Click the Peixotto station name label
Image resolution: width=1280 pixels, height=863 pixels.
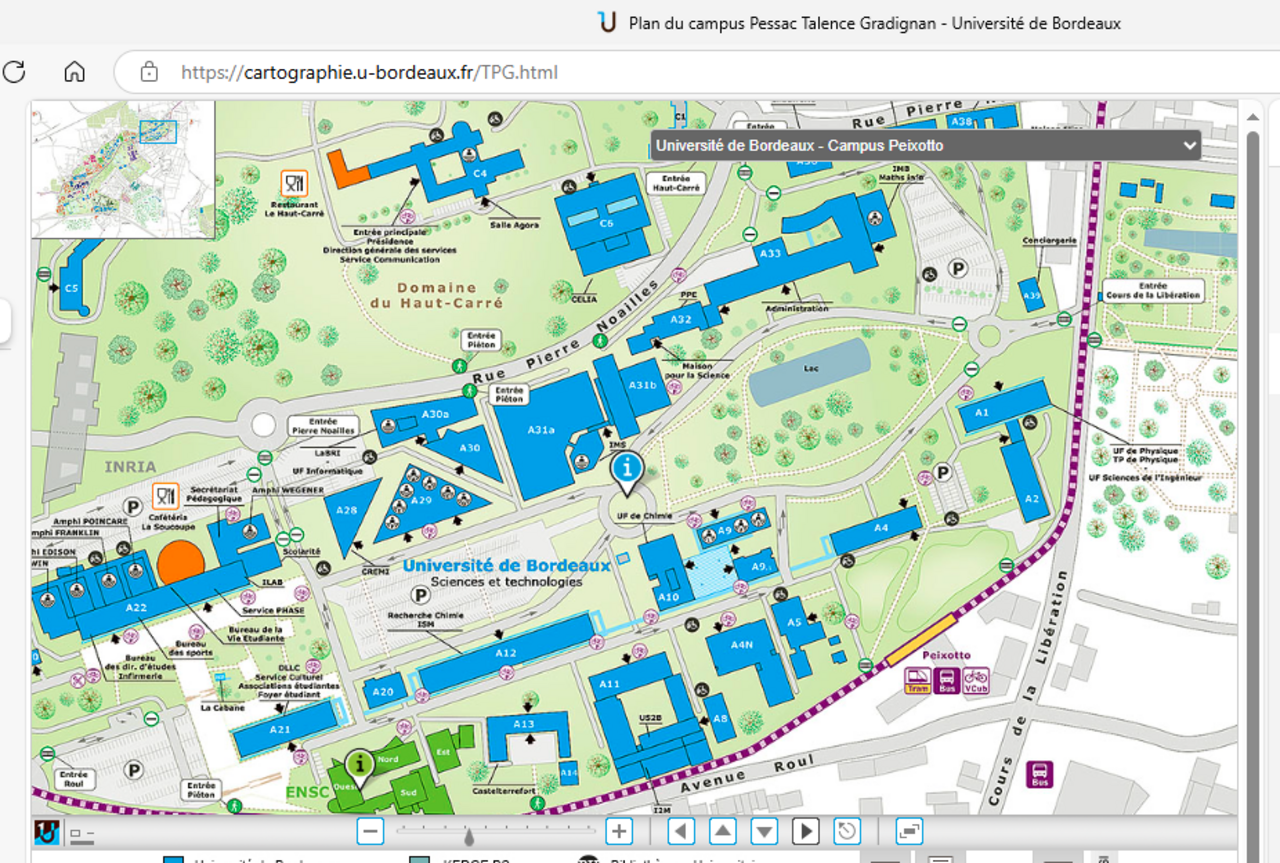(947, 655)
